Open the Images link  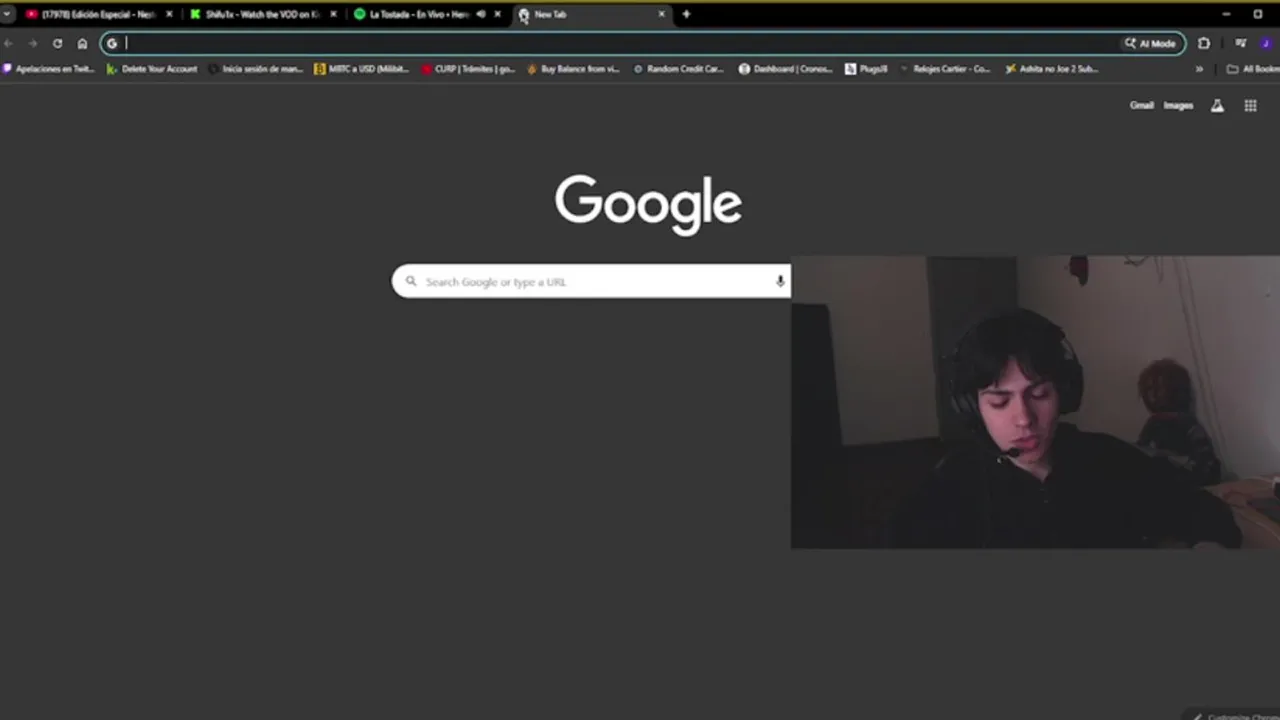click(x=1178, y=105)
